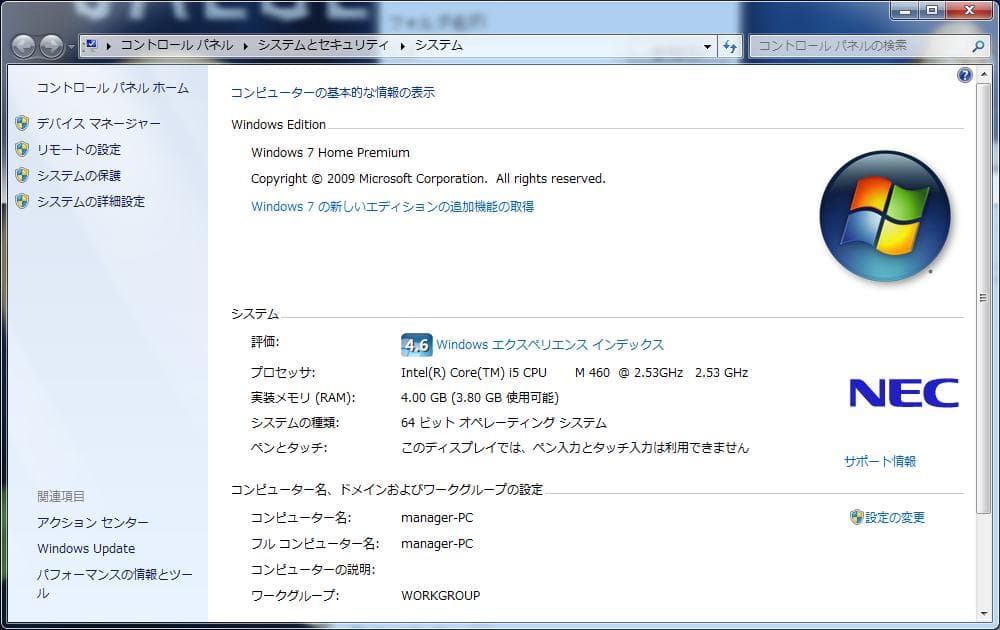Click the vertical scrollbar thumb

pyautogui.click(x=983, y=298)
